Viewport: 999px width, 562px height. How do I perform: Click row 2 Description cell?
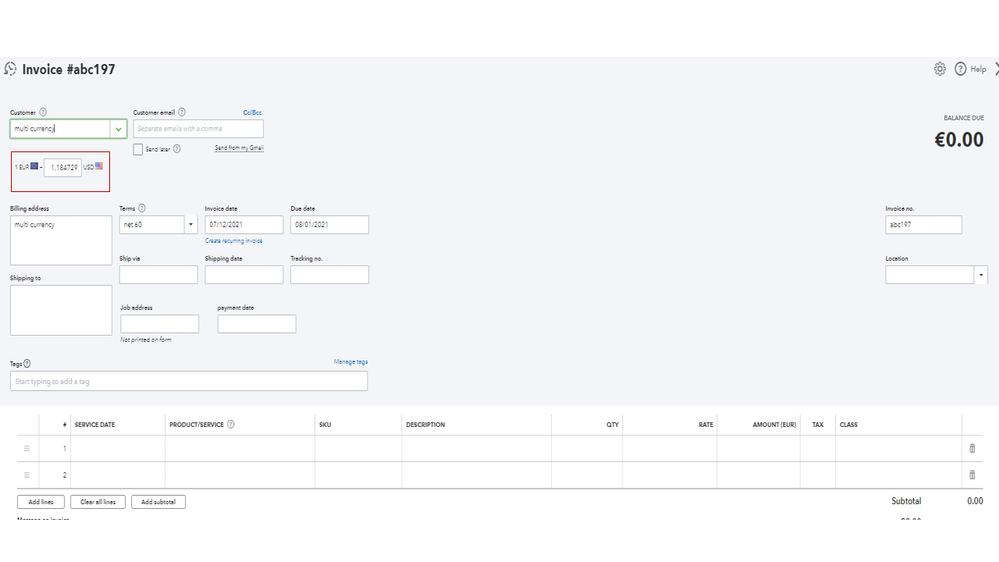click(476, 475)
